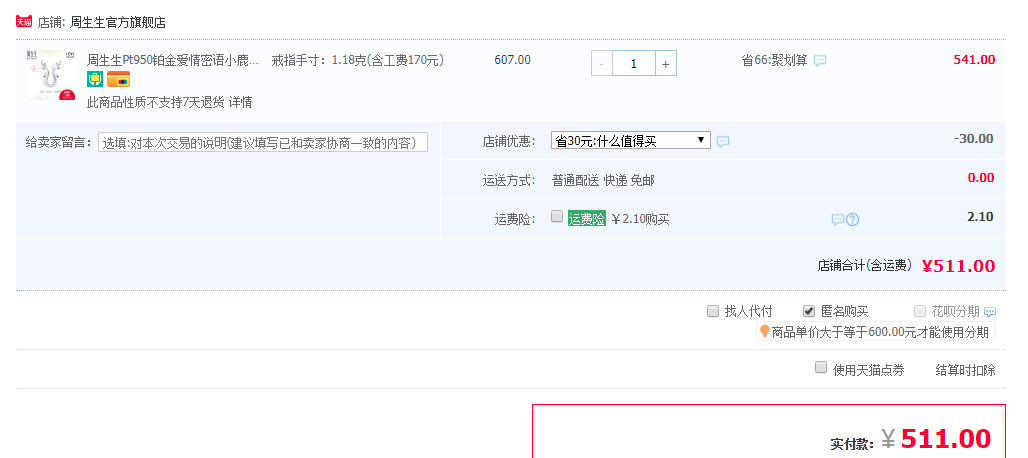Check the 使用天猫点券 checkbox
The height and width of the screenshot is (458, 1028).
pos(821,368)
